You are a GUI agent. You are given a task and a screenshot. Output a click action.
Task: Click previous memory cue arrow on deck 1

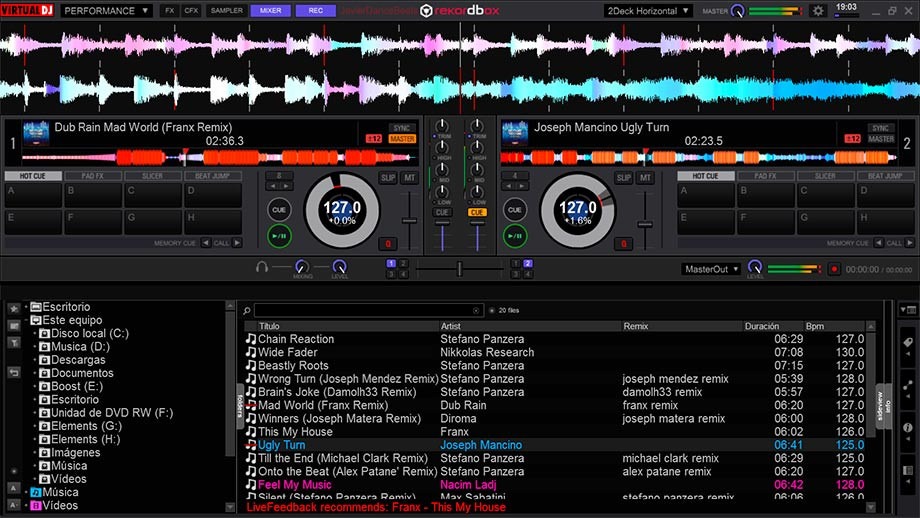click(205, 243)
